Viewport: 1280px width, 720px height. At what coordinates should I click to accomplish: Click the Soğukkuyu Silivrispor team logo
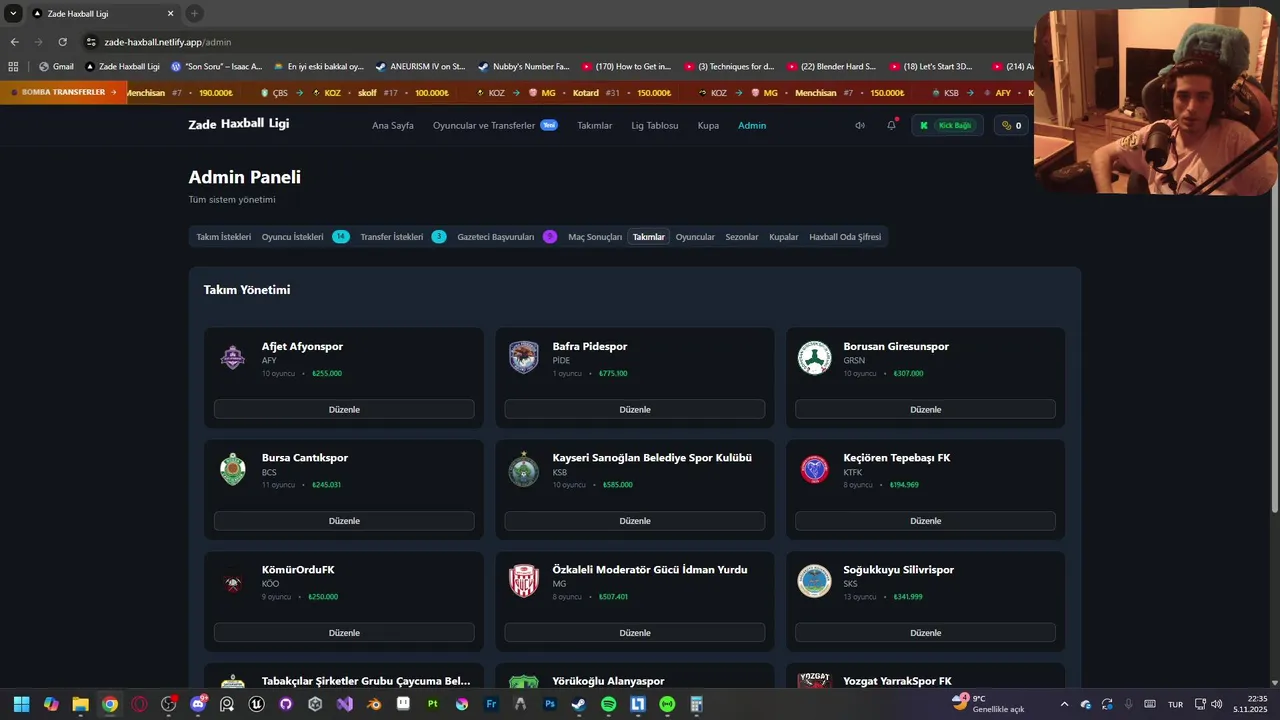[x=814, y=581]
